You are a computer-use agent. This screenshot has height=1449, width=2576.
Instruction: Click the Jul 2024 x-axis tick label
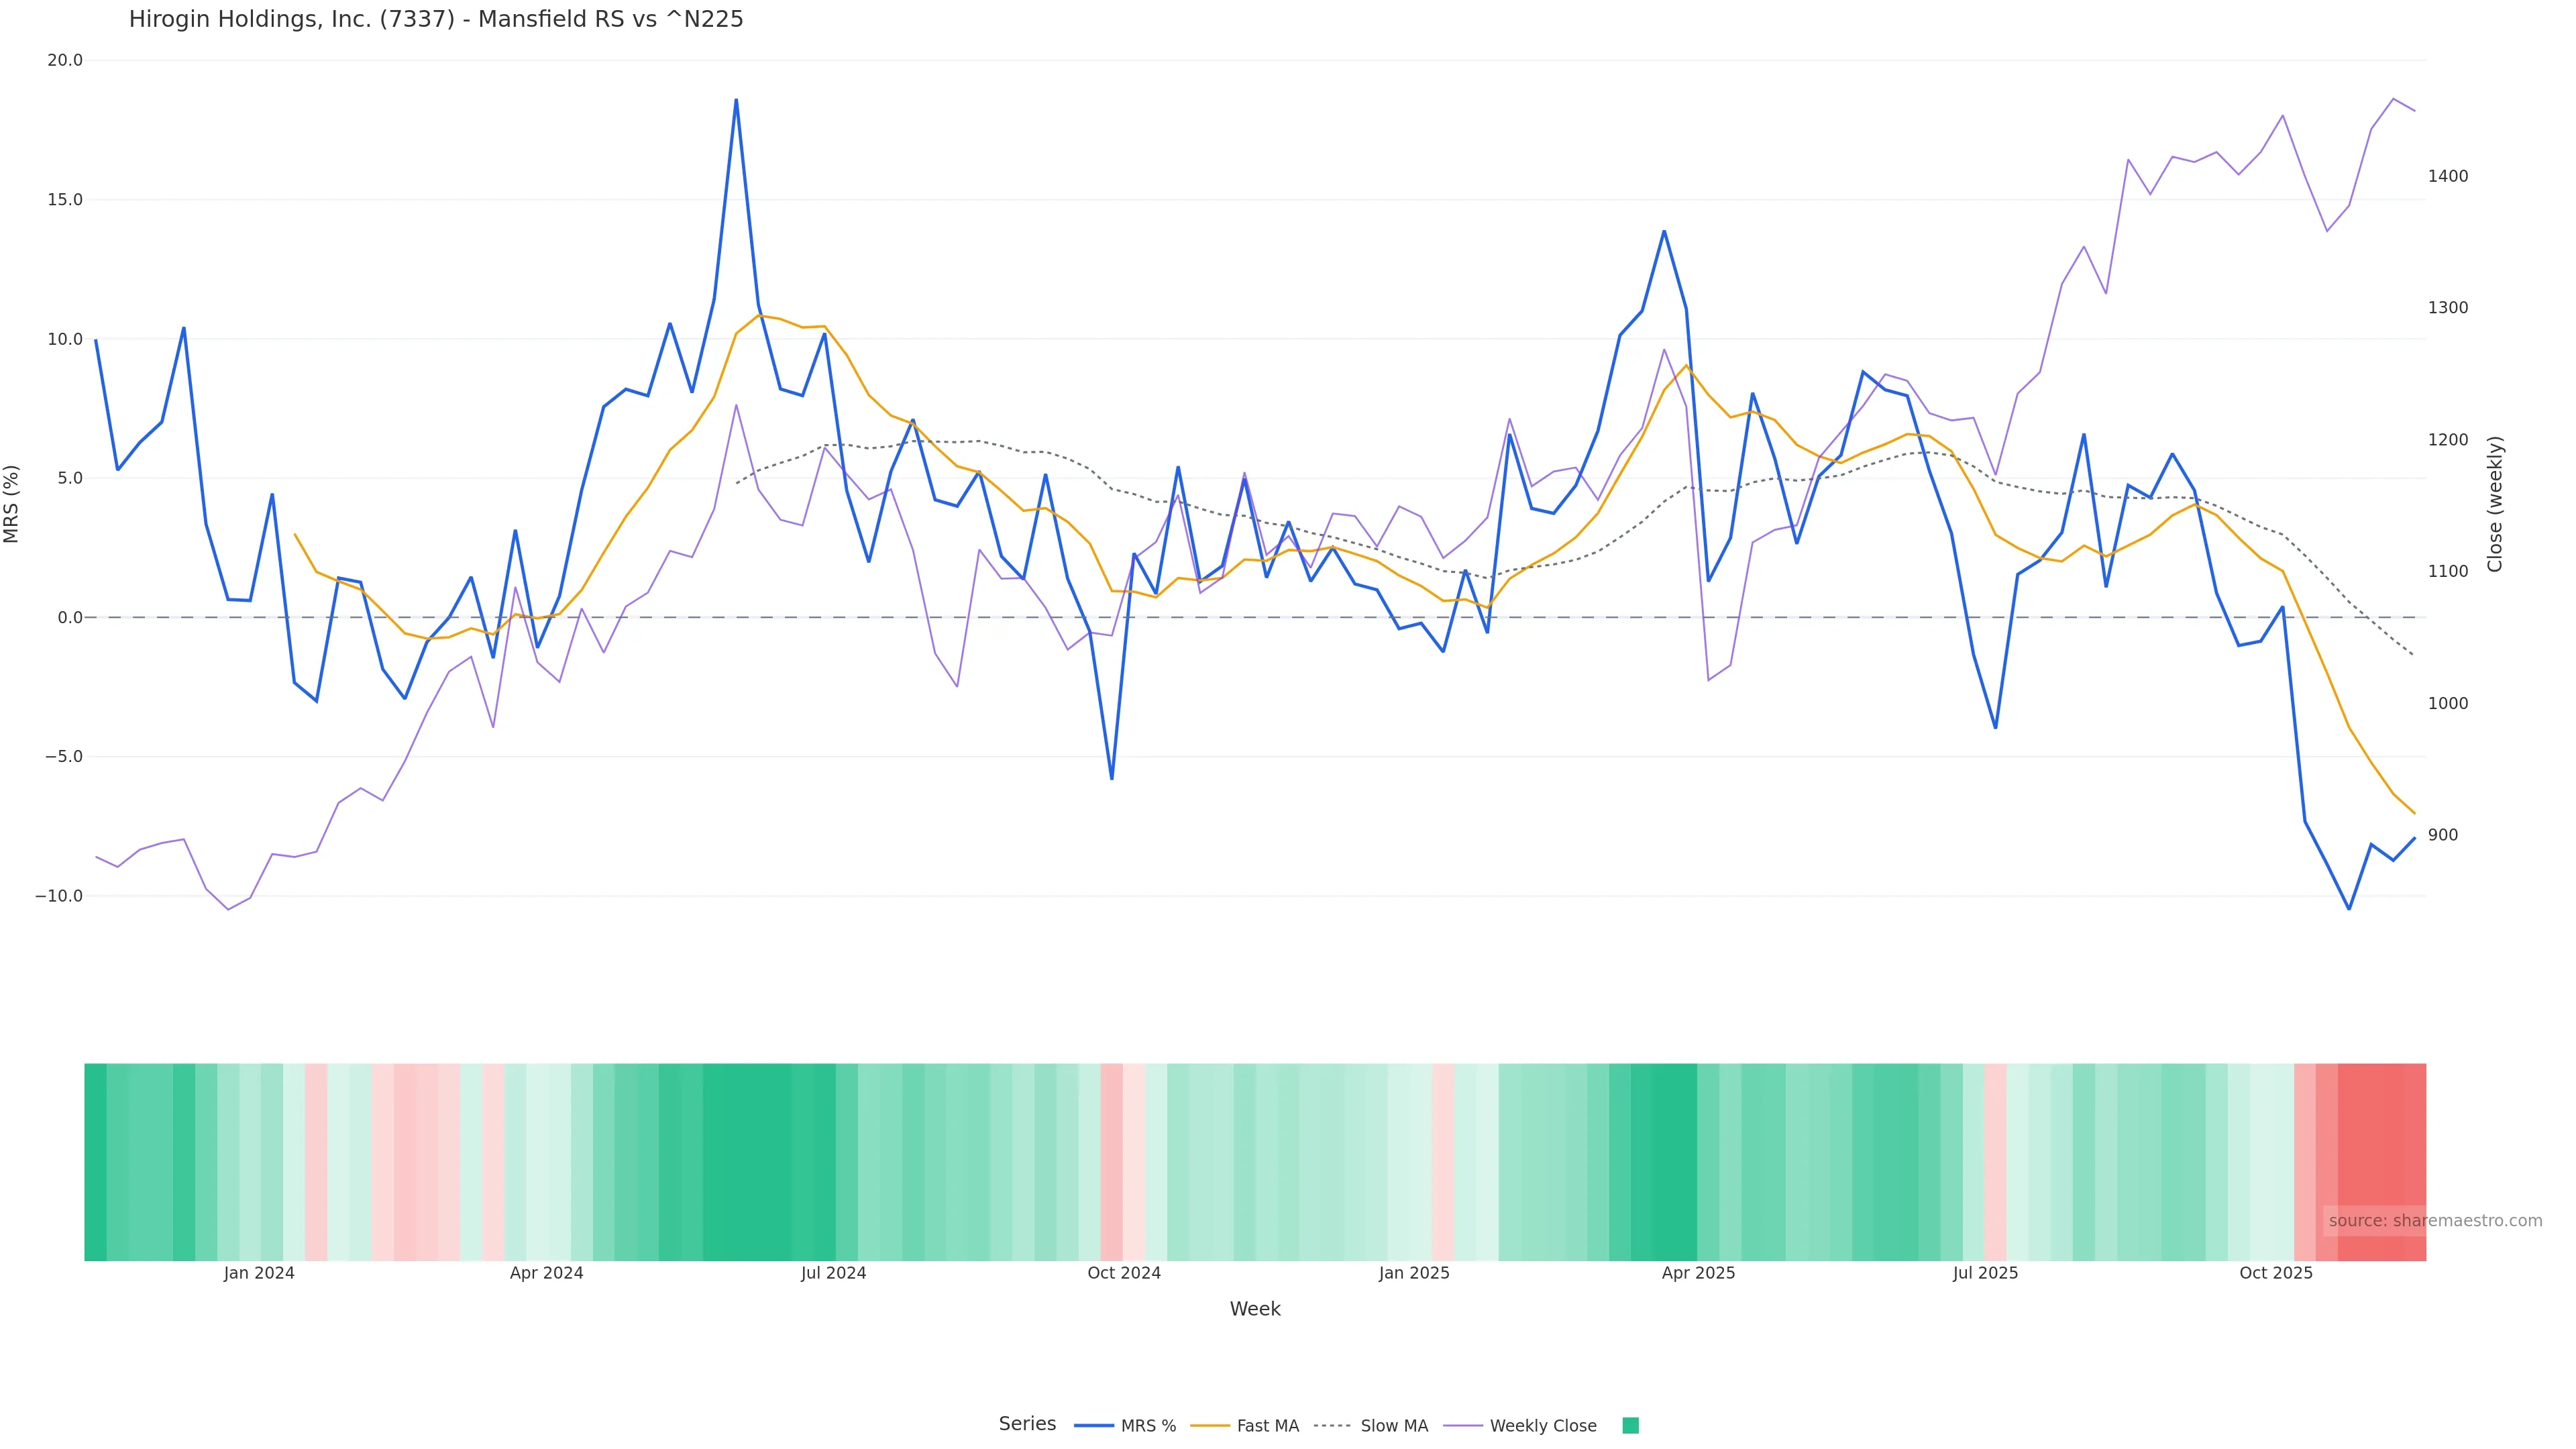[x=833, y=1273]
